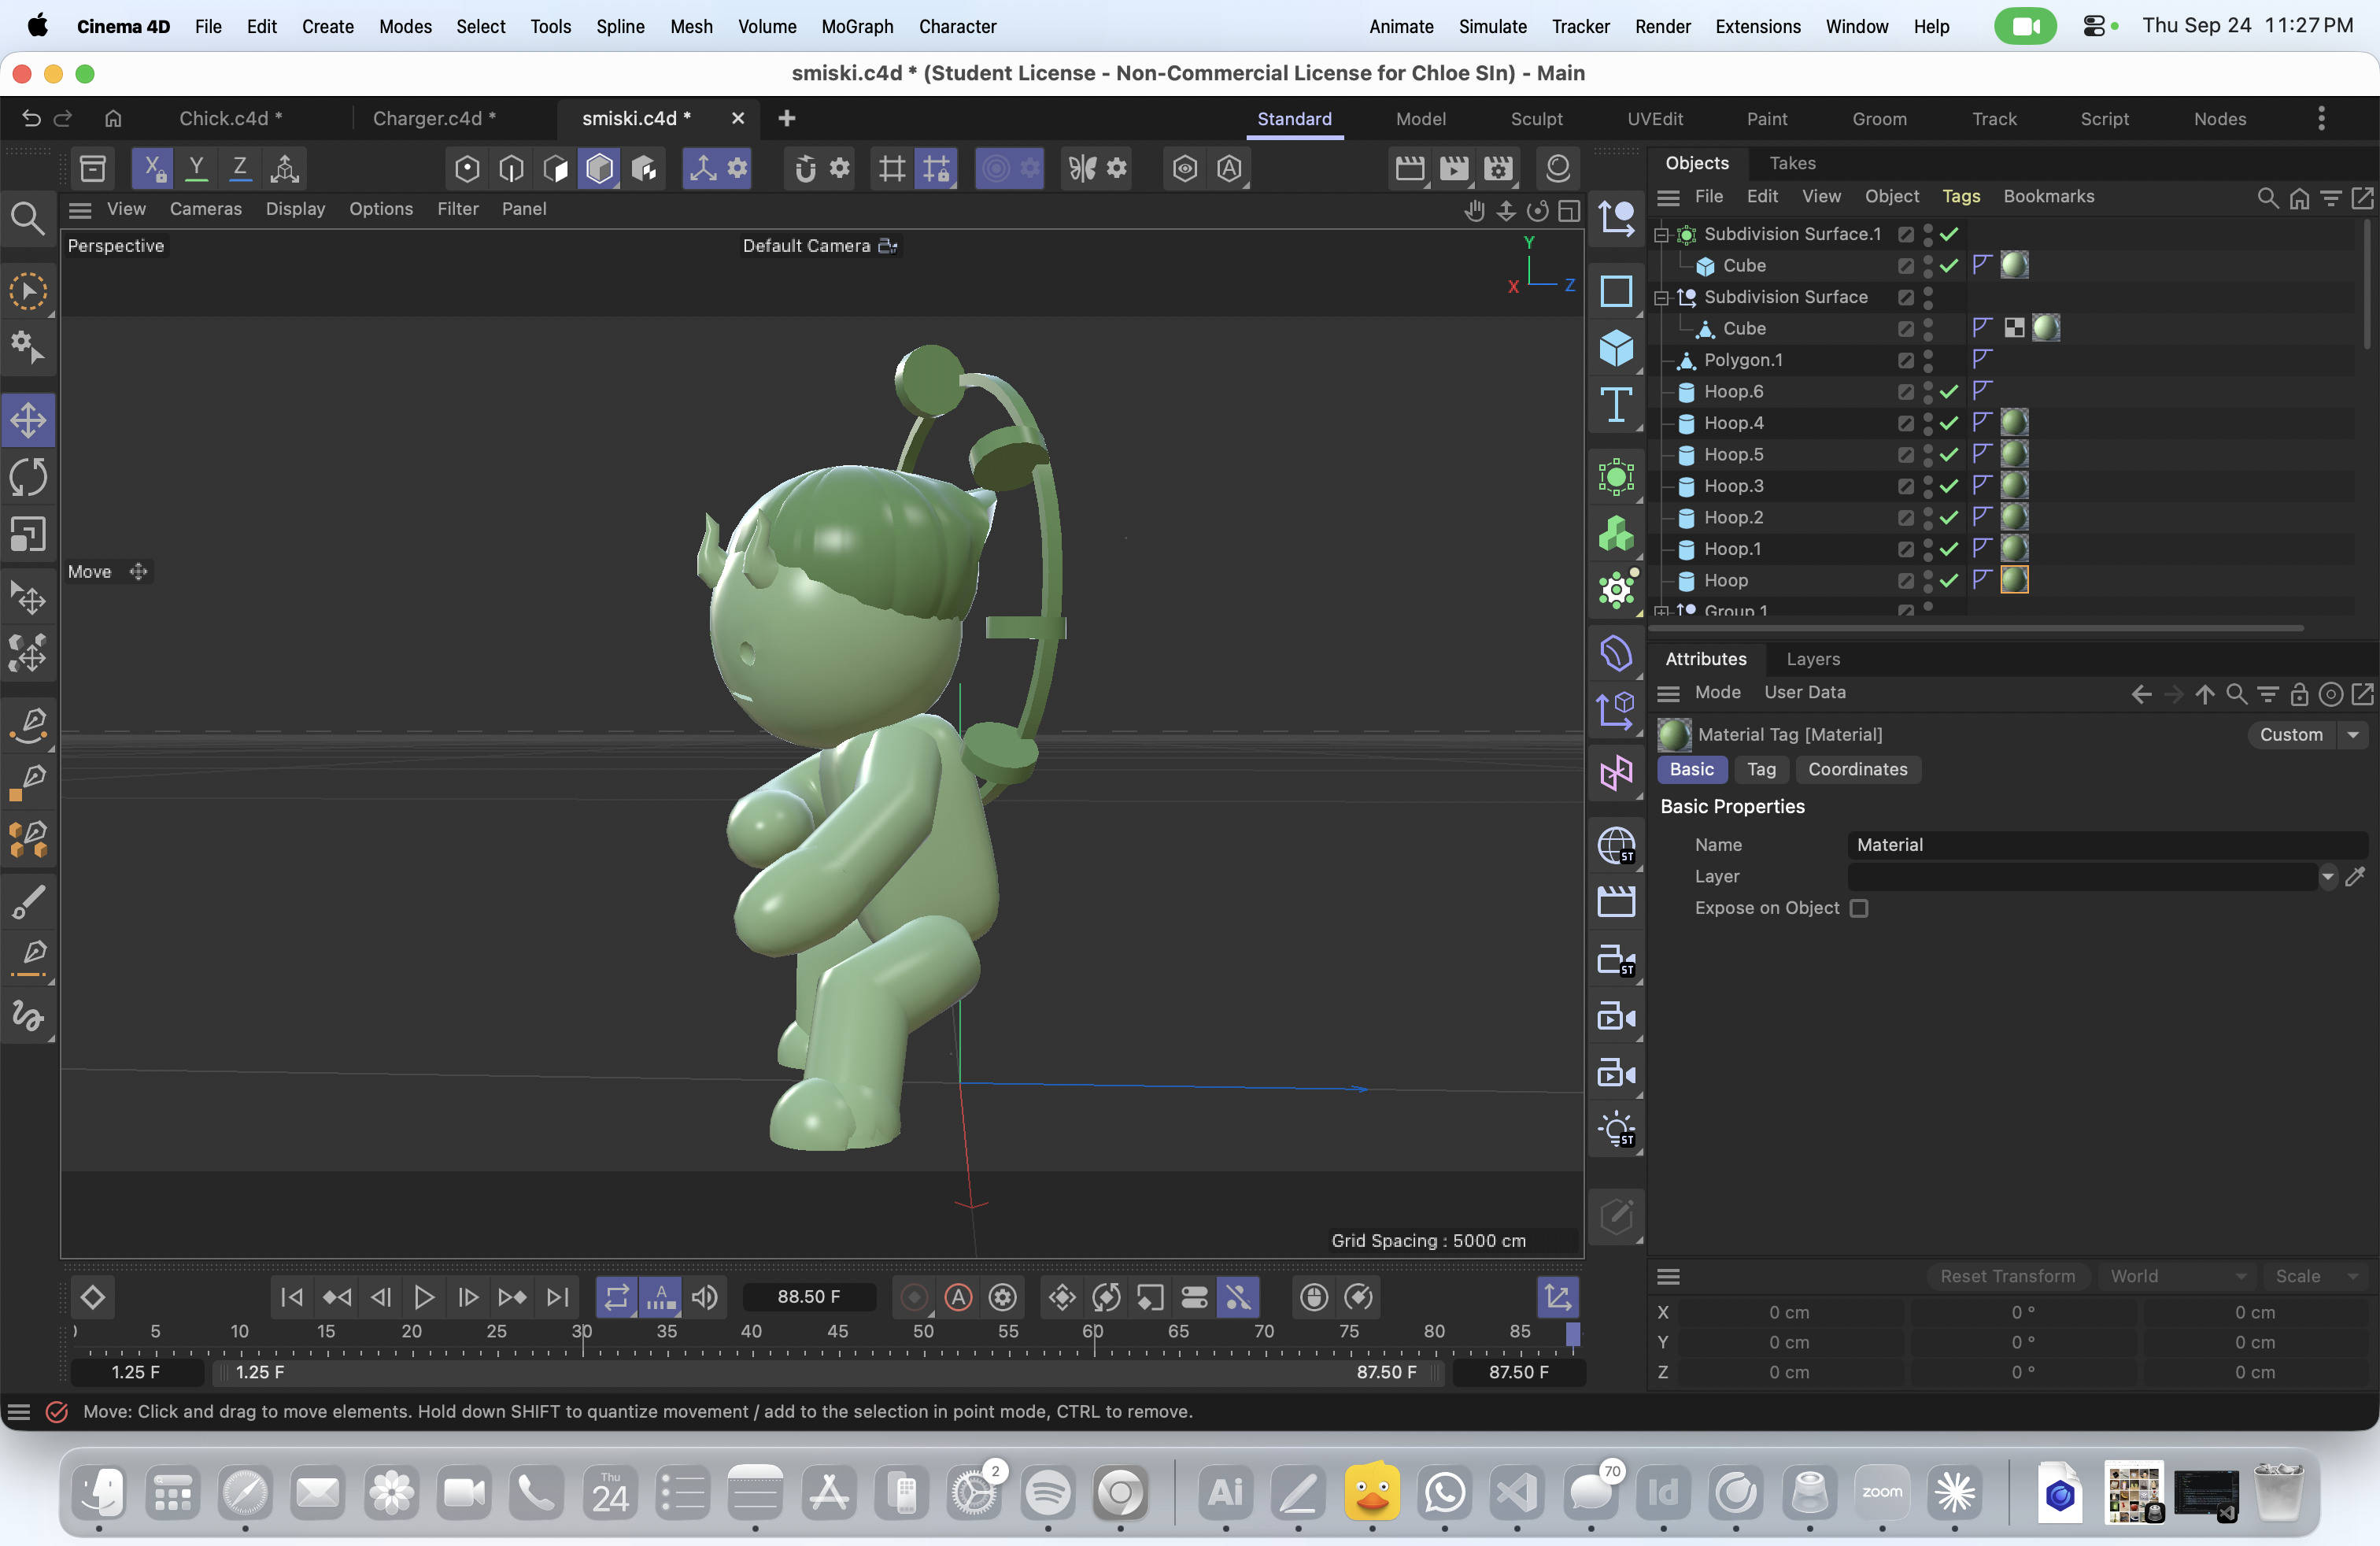Screen dimensions: 2380x1546
Task: Enable Model mode icon in top toolbar
Action: tap(599, 168)
